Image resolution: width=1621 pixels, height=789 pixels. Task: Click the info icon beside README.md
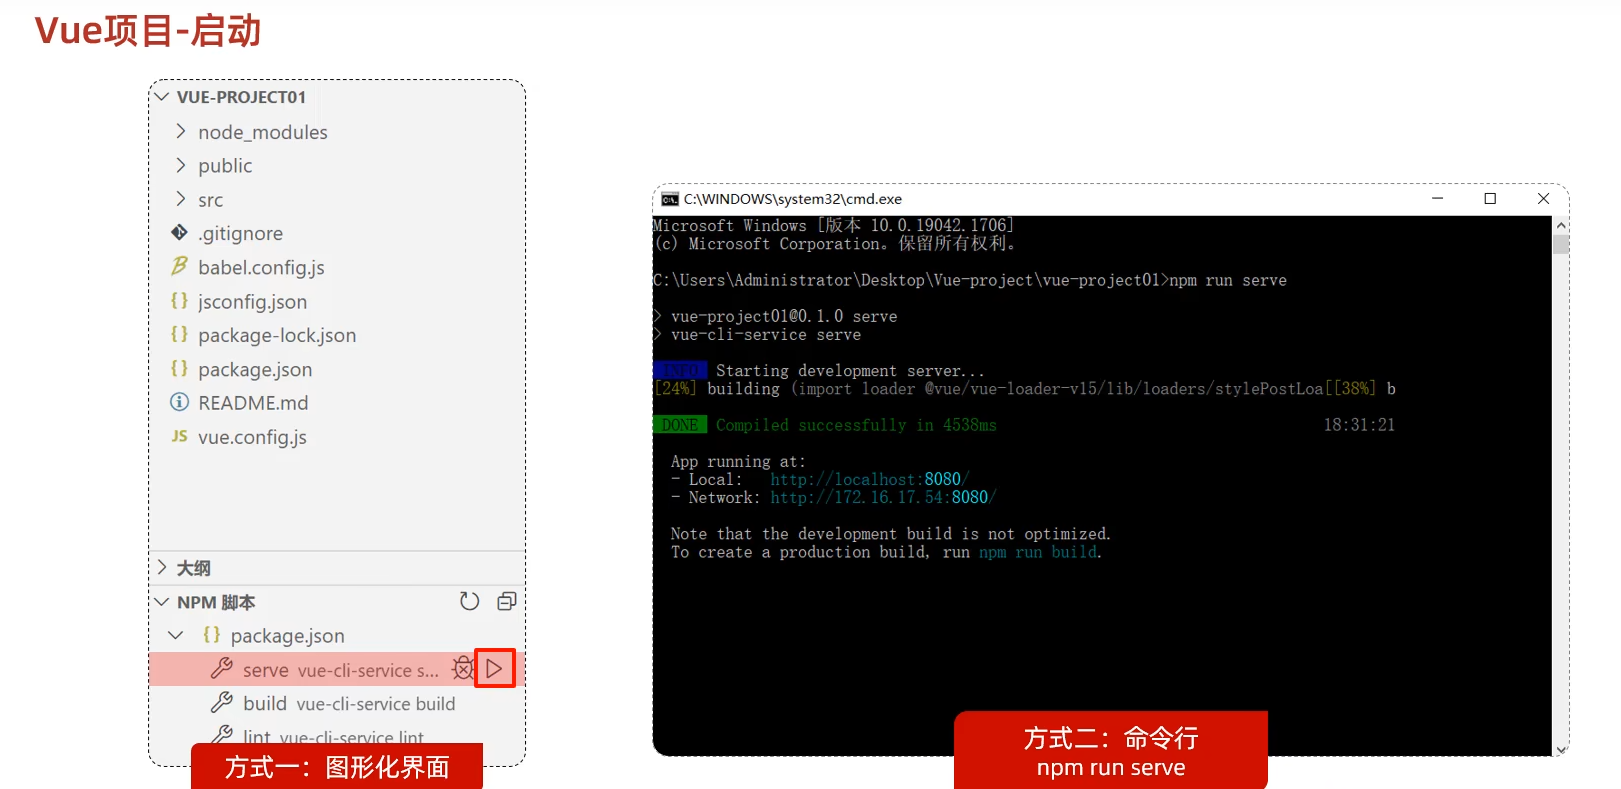pyautogui.click(x=179, y=402)
